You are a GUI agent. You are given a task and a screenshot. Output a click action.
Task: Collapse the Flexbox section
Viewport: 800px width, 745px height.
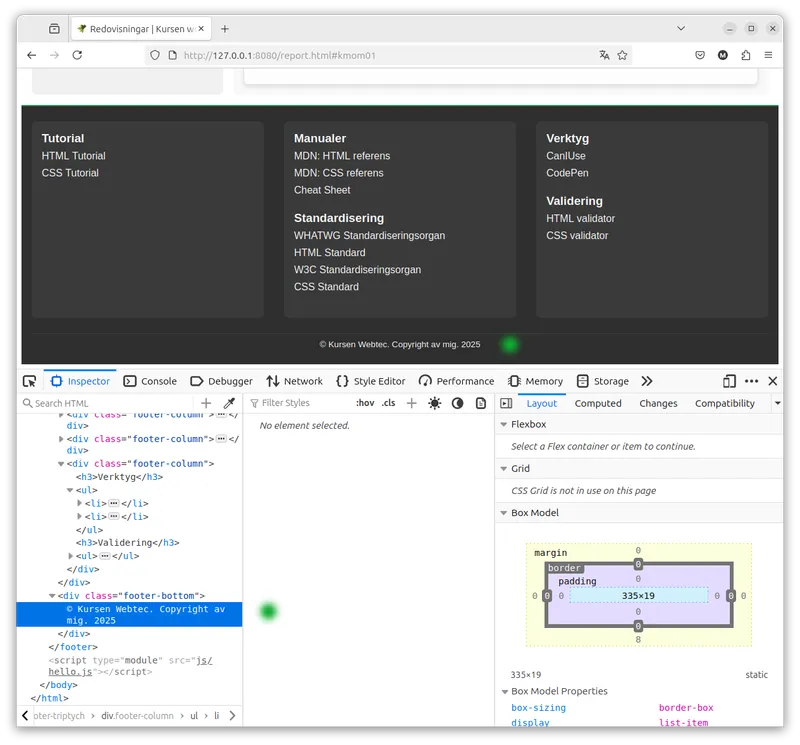pos(504,425)
